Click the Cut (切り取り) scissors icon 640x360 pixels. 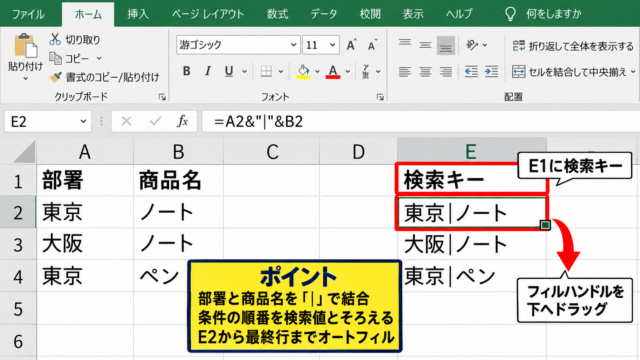(55, 40)
